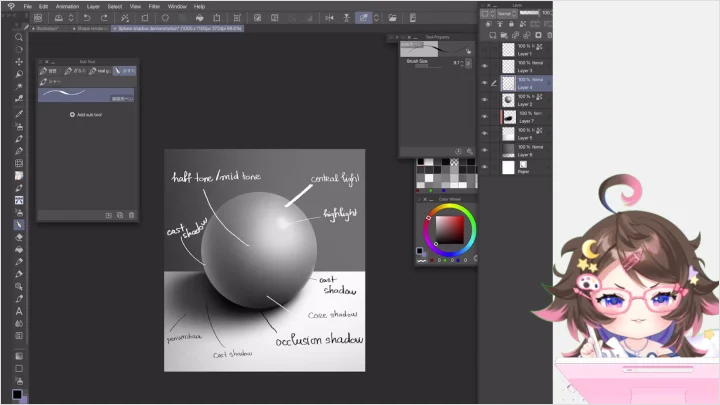
Task: Hide Layer 3 with its eye icon
Action: (x=484, y=66)
